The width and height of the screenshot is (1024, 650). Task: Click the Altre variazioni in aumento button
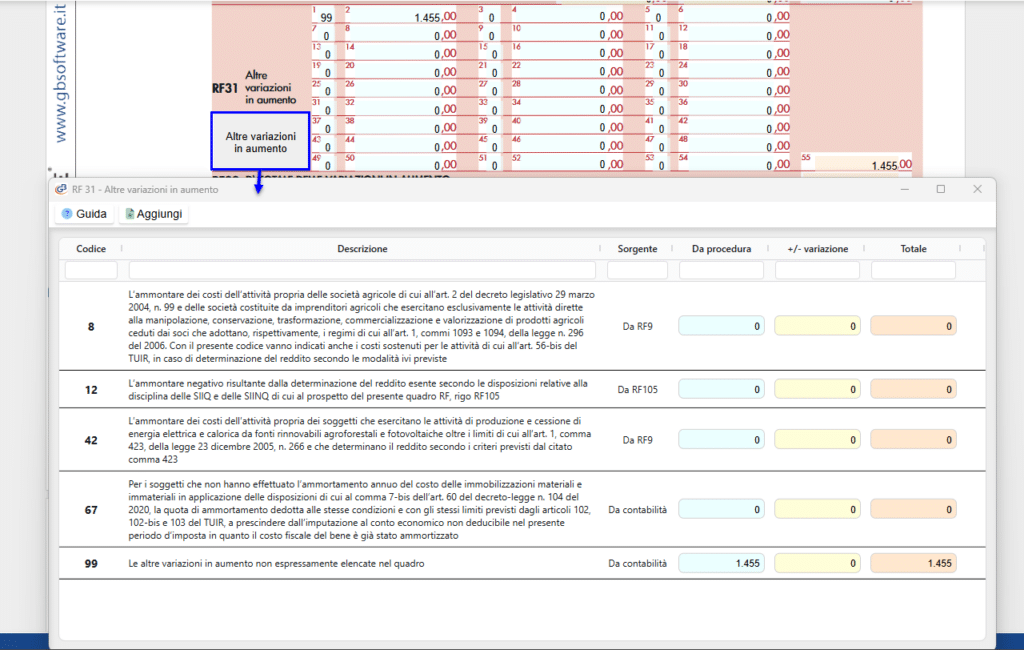click(261, 142)
